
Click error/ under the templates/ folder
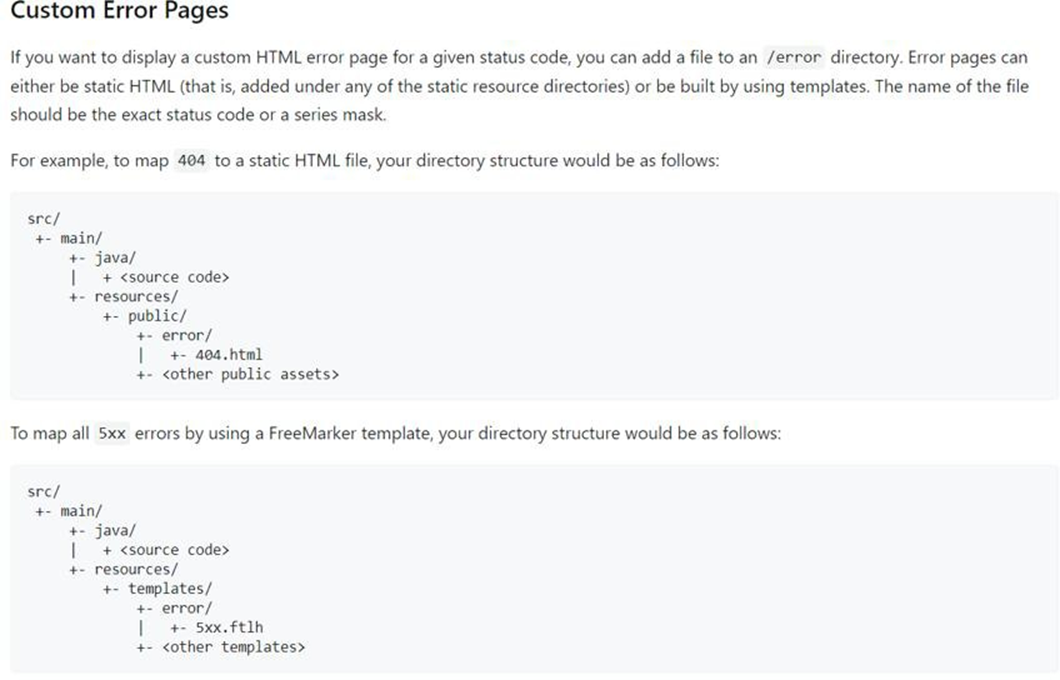pyautogui.click(x=186, y=609)
